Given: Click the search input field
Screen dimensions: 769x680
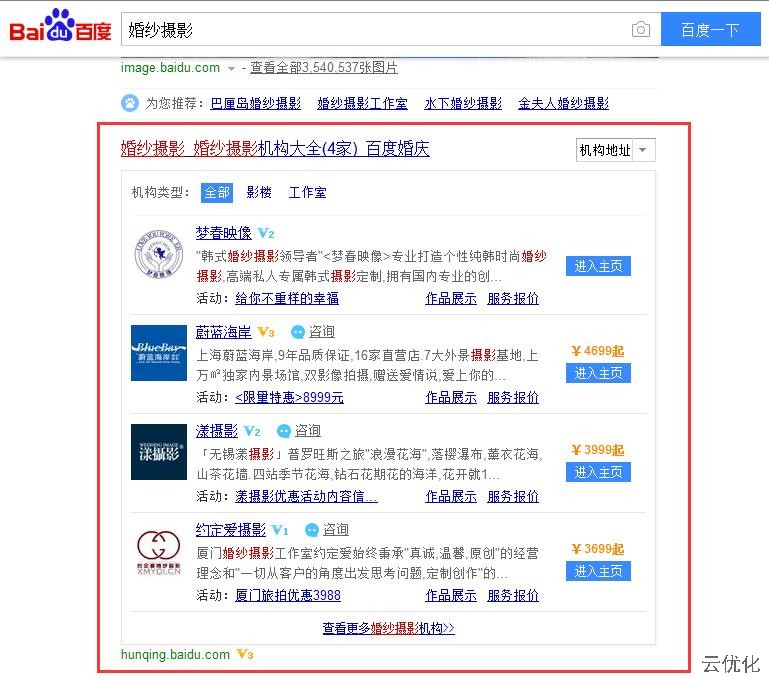Looking at the screenshot, I should point(375,30).
